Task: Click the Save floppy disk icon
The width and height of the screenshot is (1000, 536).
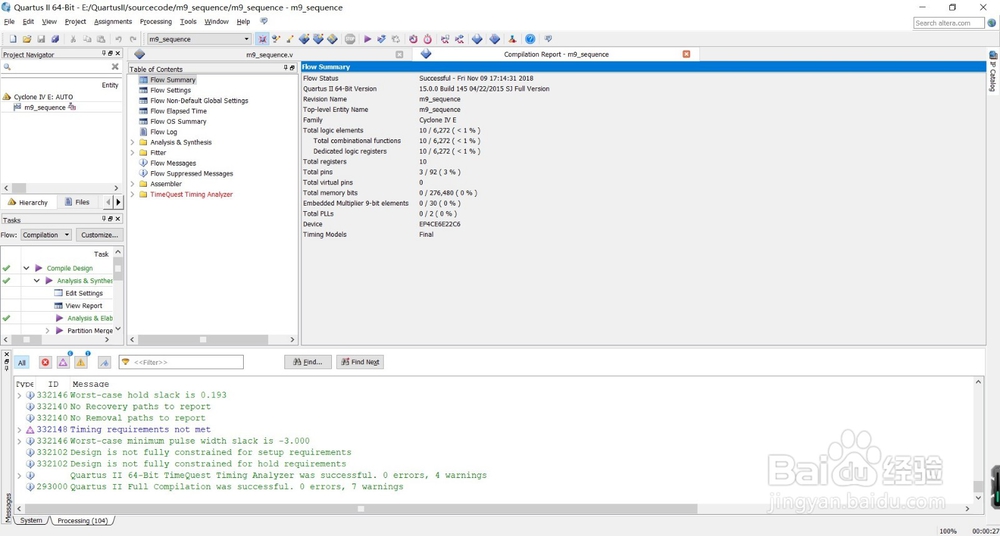Action: coord(41,39)
